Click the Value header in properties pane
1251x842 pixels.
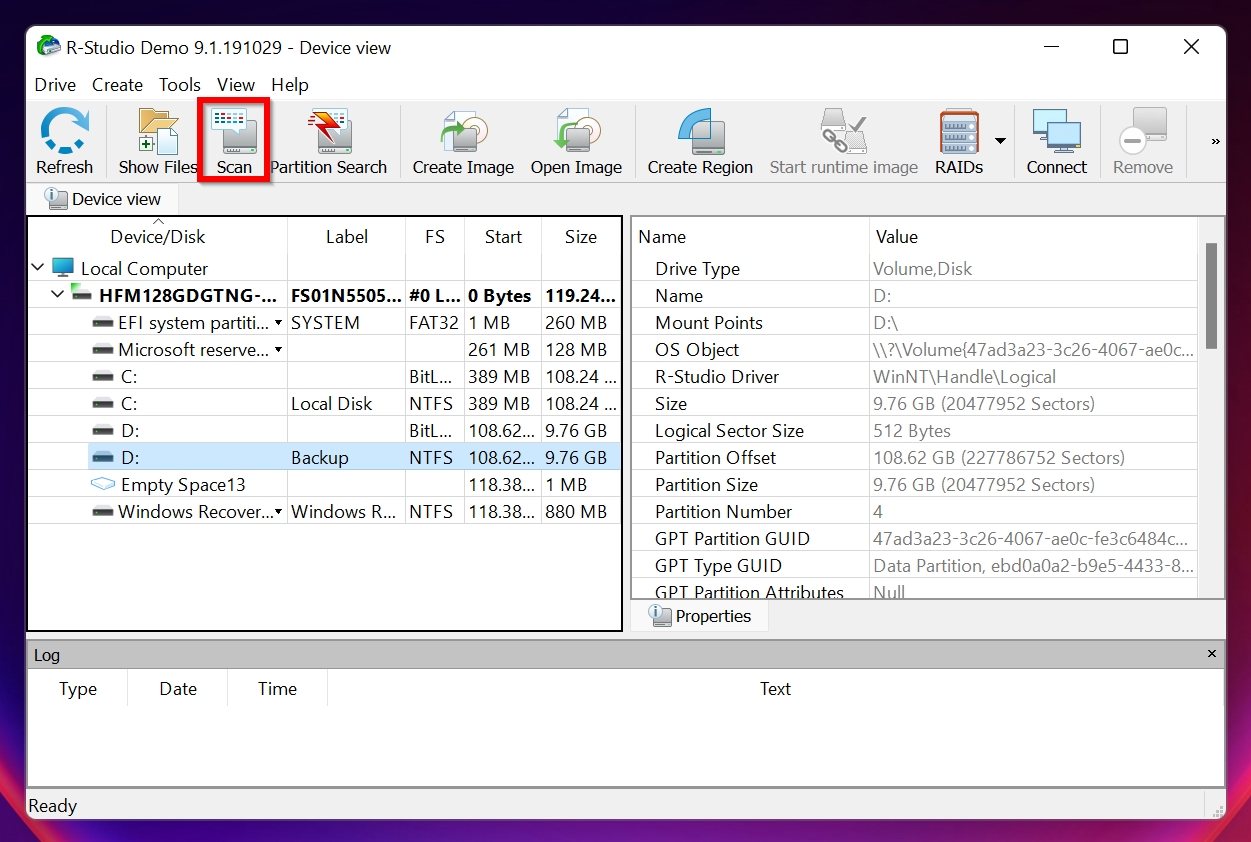(1033, 237)
